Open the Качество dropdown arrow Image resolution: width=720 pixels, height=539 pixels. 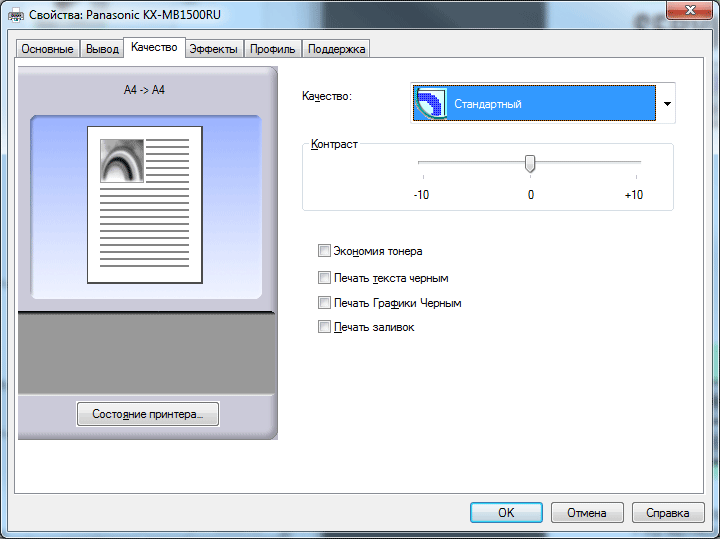coord(667,104)
